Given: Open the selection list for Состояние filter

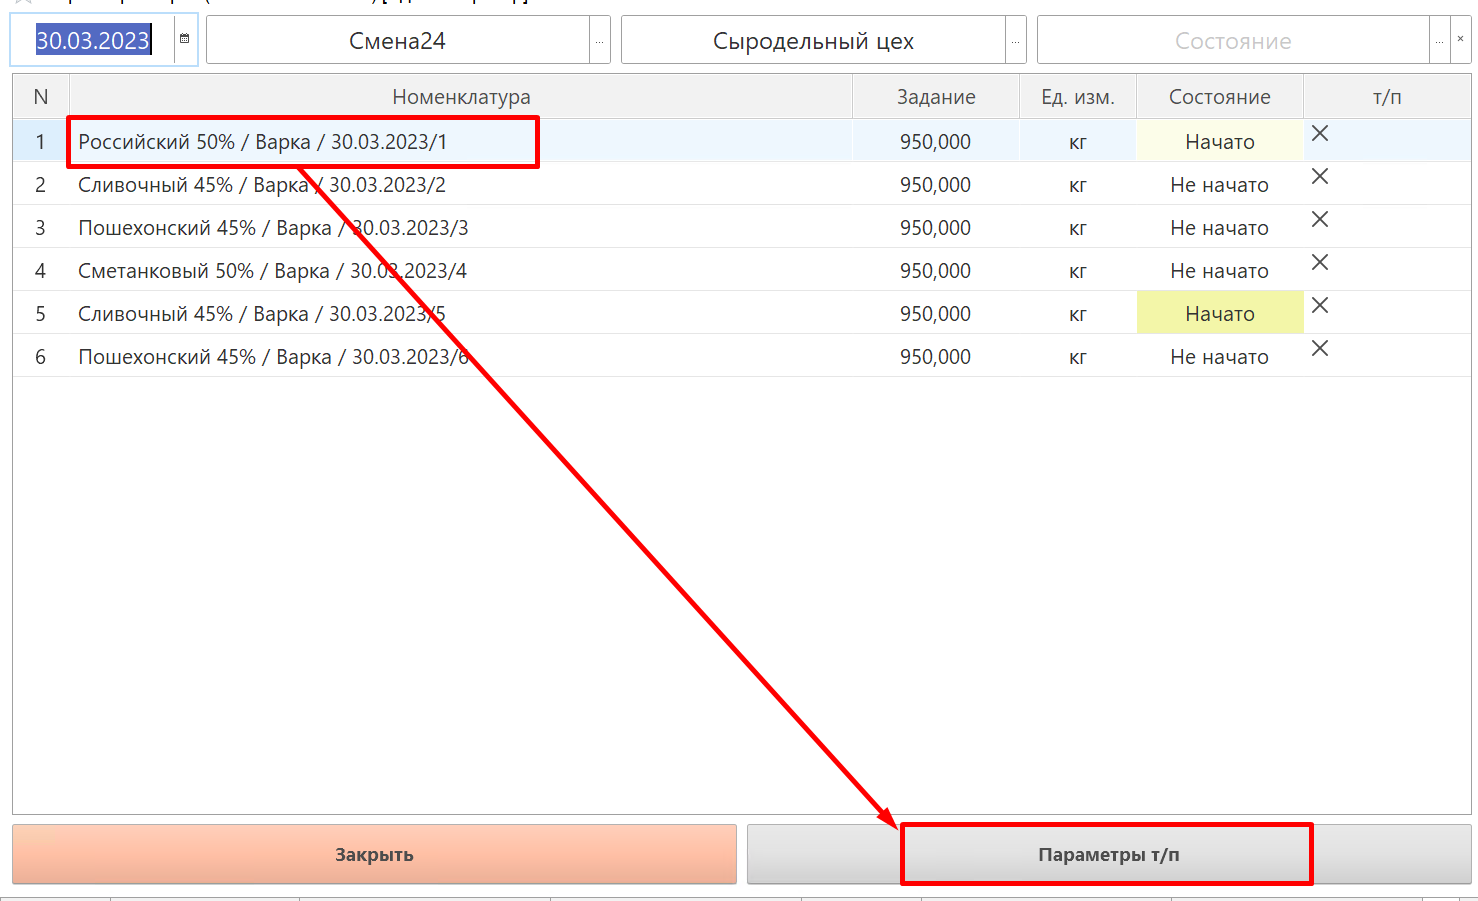Looking at the screenshot, I should pos(1440,40).
